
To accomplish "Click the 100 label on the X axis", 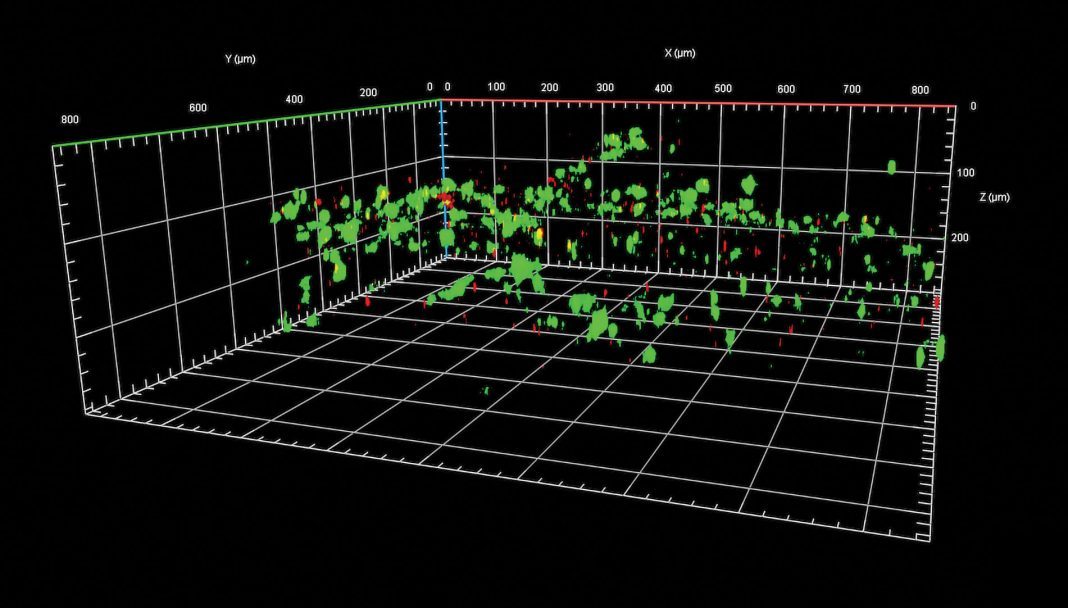I will pyautogui.click(x=496, y=86).
